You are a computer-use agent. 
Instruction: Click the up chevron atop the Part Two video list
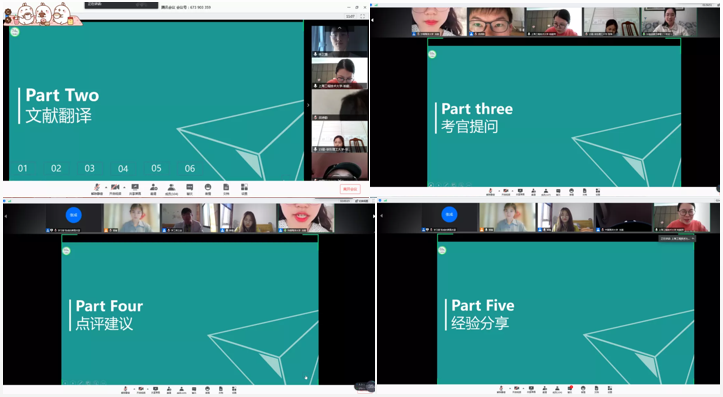tap(340, 28)
